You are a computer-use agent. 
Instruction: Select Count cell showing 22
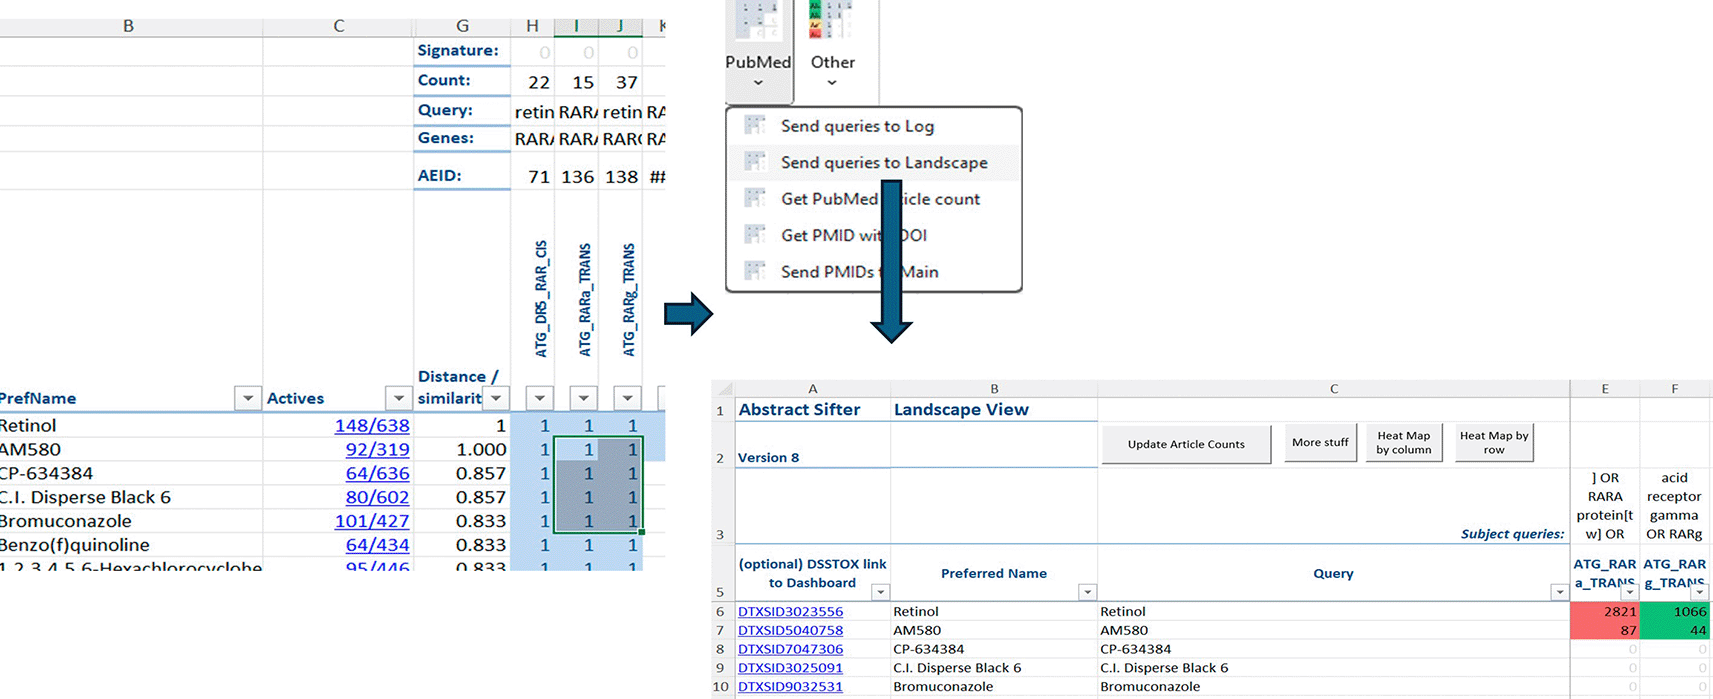pyautogui.click(x=532, y=82)
